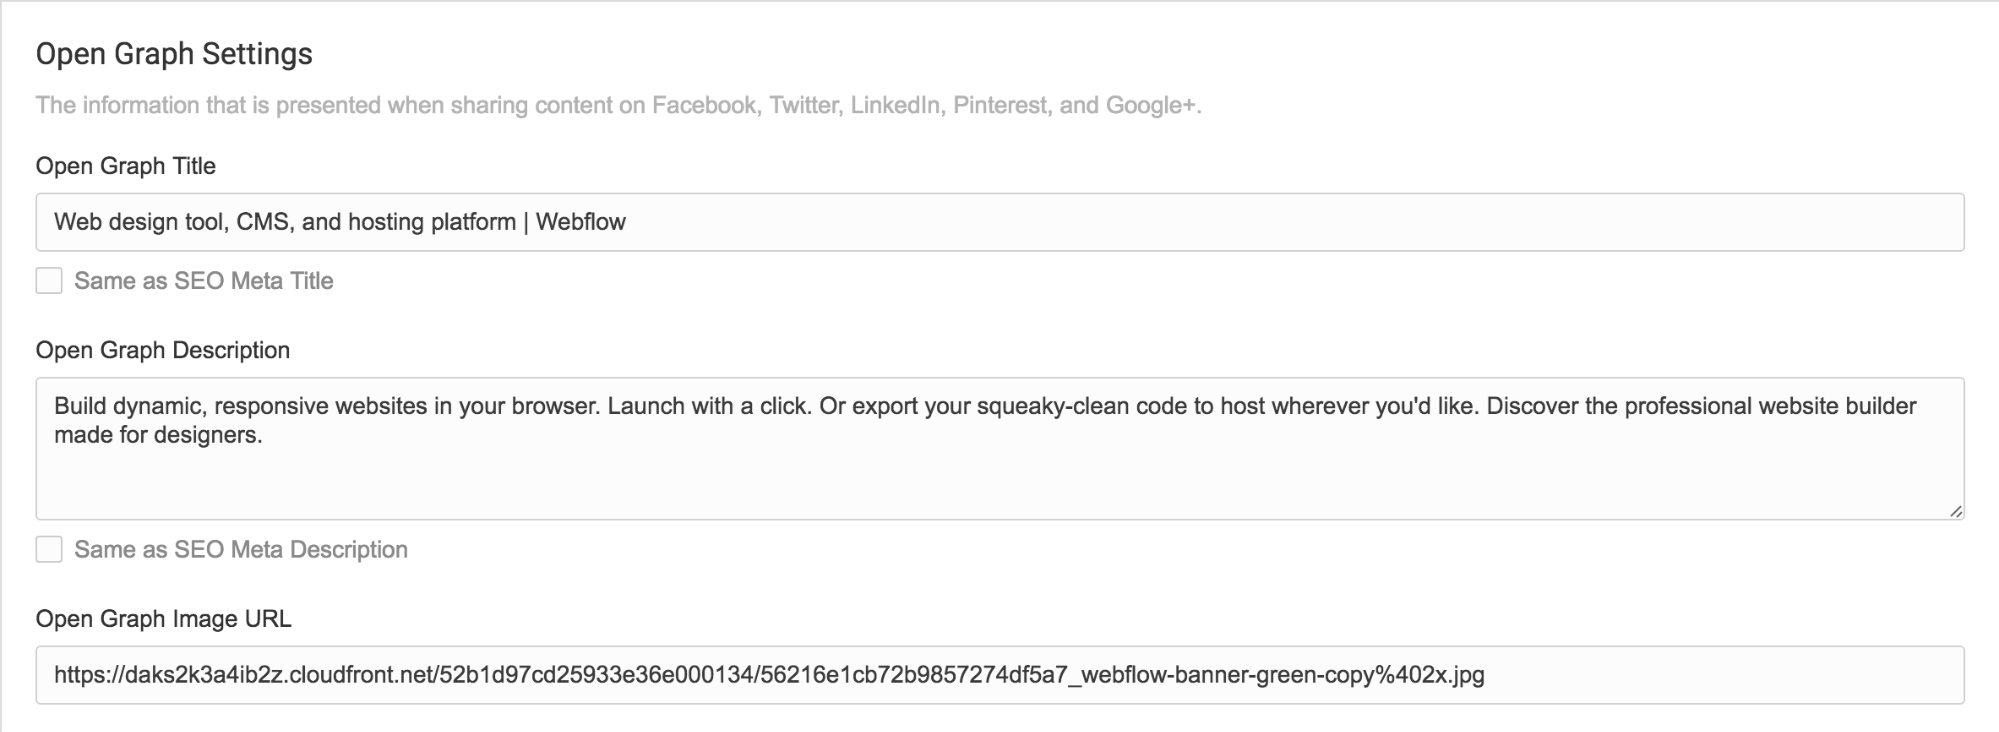This screenshot has height=732, width=1999.
Task: Click 'Build dynamic' at the description's start
Action: [x=130, y=406]
